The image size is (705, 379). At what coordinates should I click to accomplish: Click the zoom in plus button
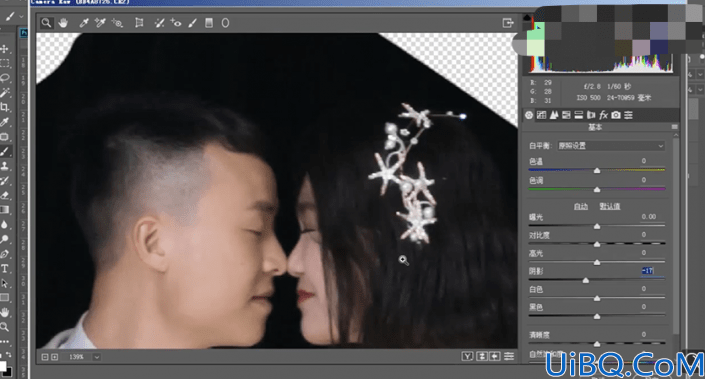pyautogui.click(x=54, y=357)
